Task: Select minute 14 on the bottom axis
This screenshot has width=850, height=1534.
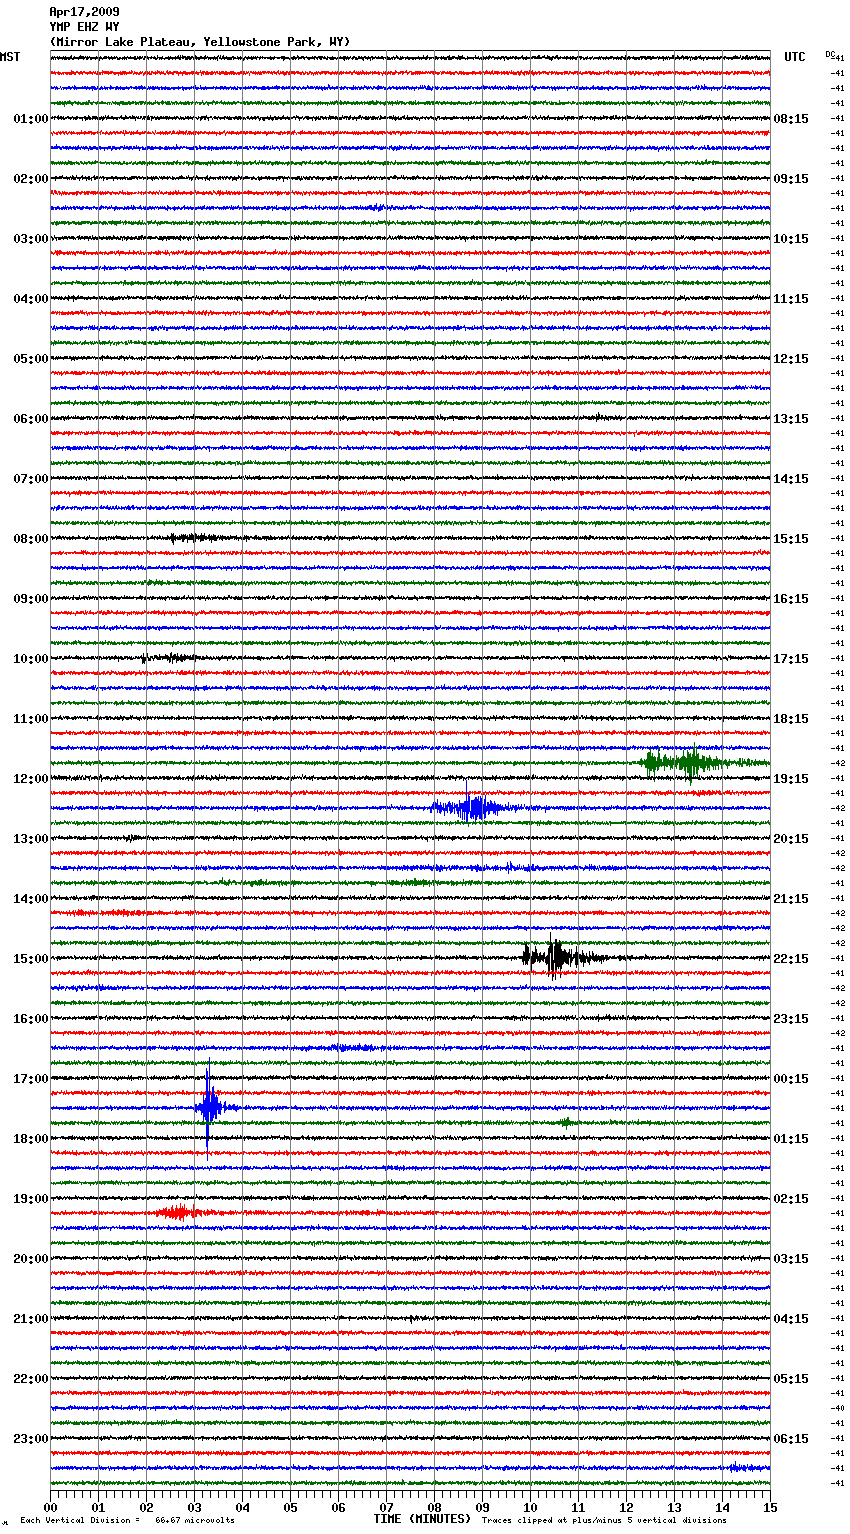Action: (x=722, y=1507)
